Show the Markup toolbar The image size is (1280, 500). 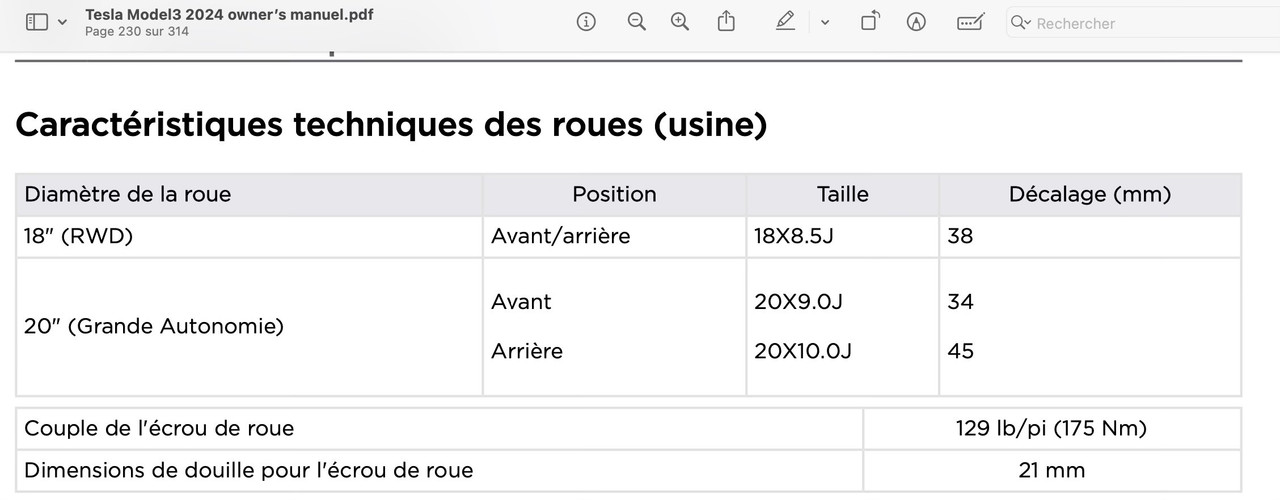coord(916,22)
